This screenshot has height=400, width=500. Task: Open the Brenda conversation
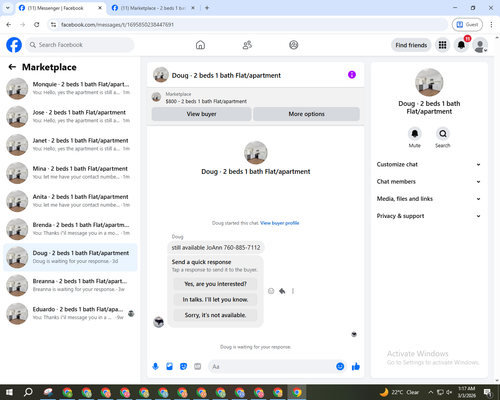[x=70, y=229]
